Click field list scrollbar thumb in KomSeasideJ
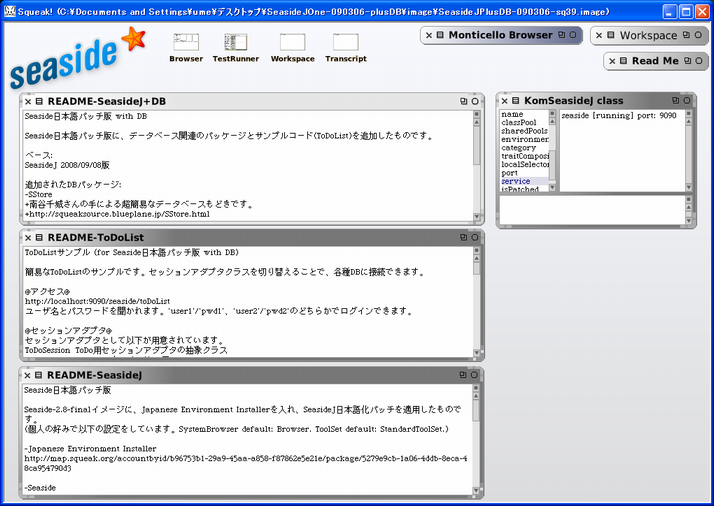Viewport: 714px width, 506px height. click(x=552, y=165)
